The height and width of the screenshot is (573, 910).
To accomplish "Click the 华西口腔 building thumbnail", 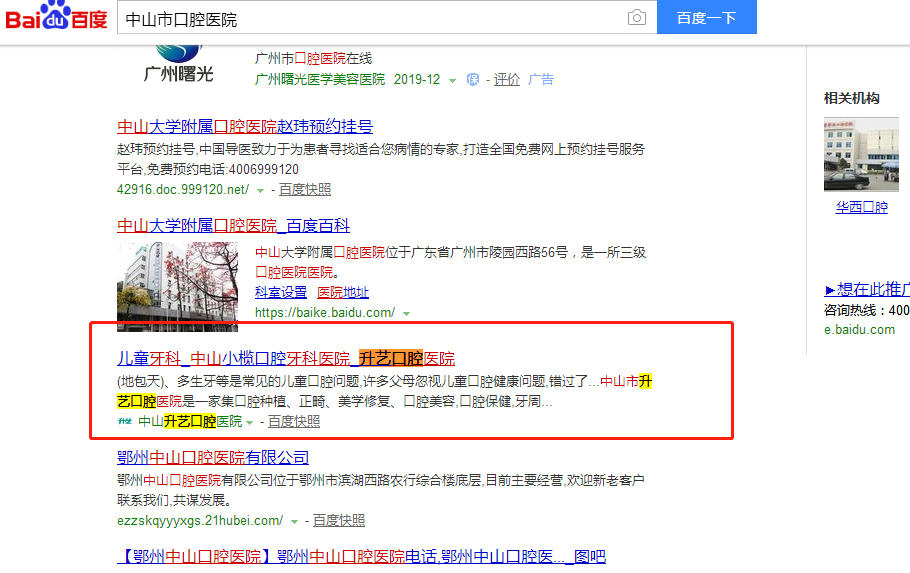I will pos(861,154).
